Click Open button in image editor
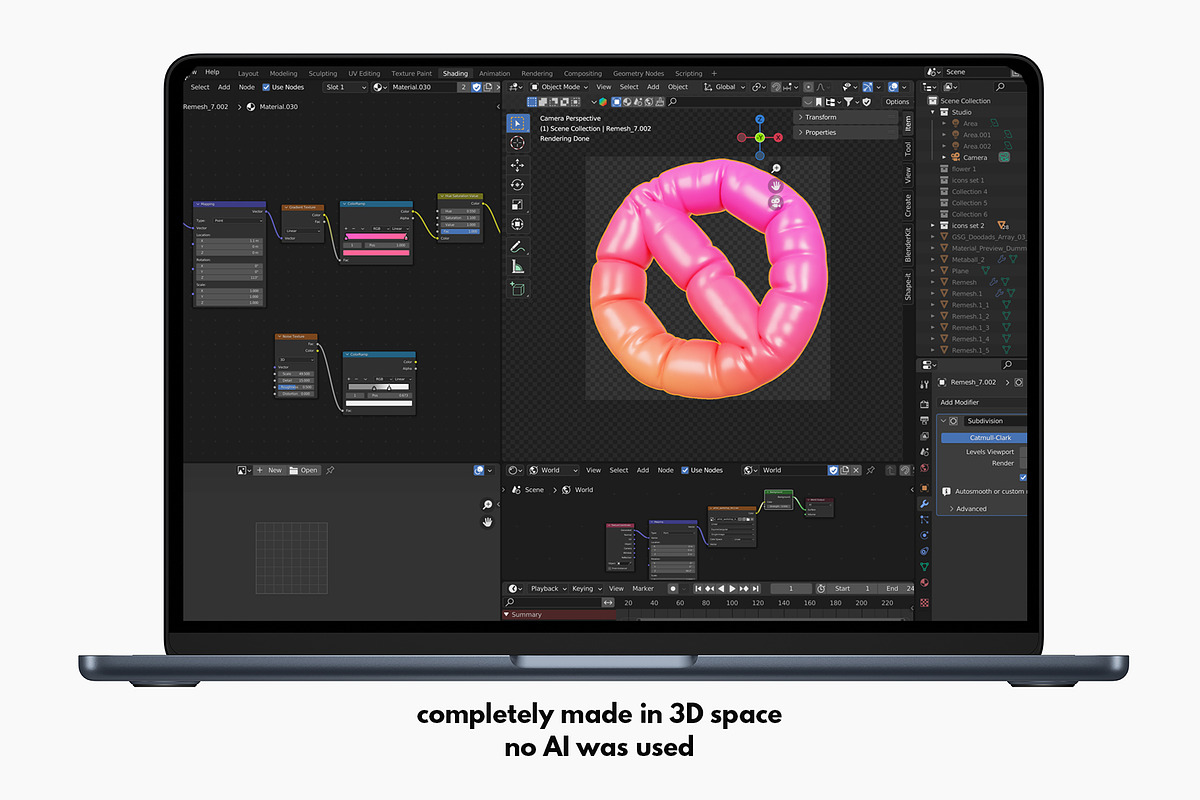1200x800 pixels. click(303, 470)
